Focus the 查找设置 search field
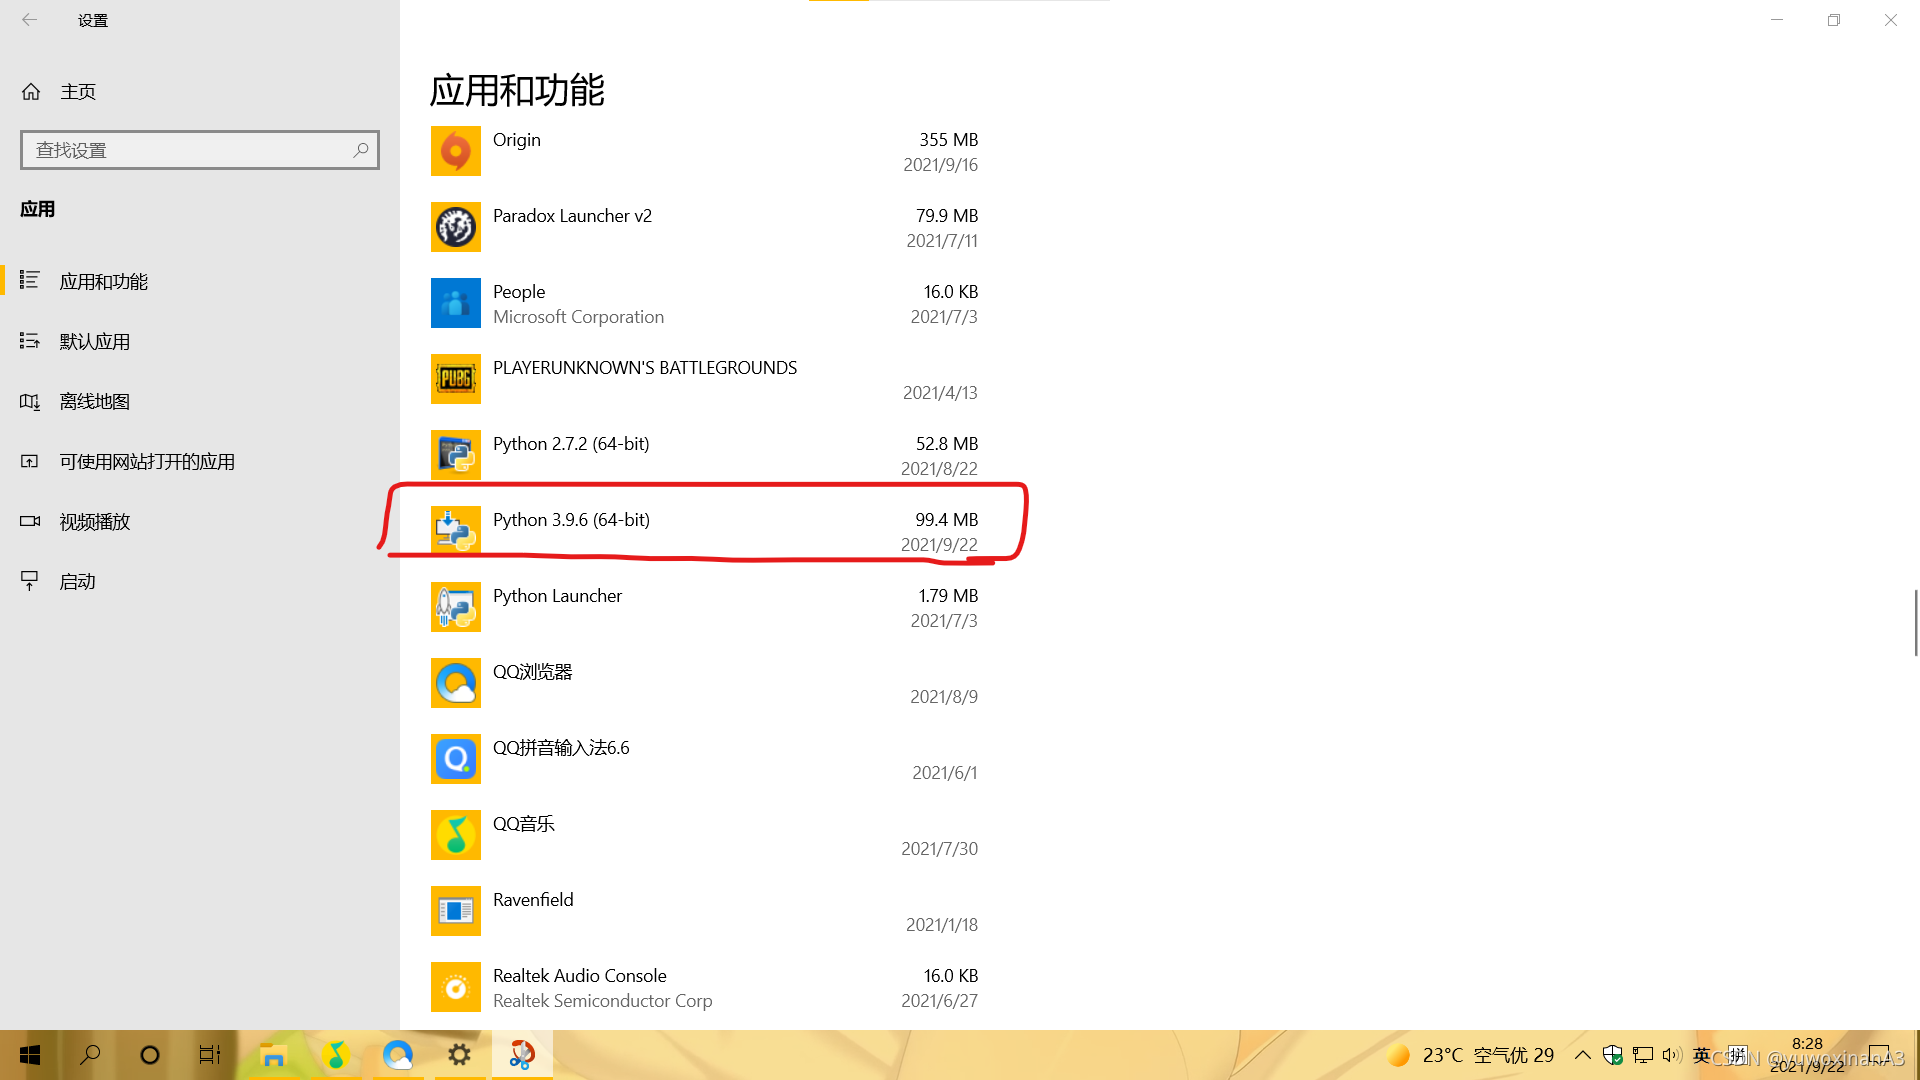Screen dimensions: 1920x1080 coord(200,150)
